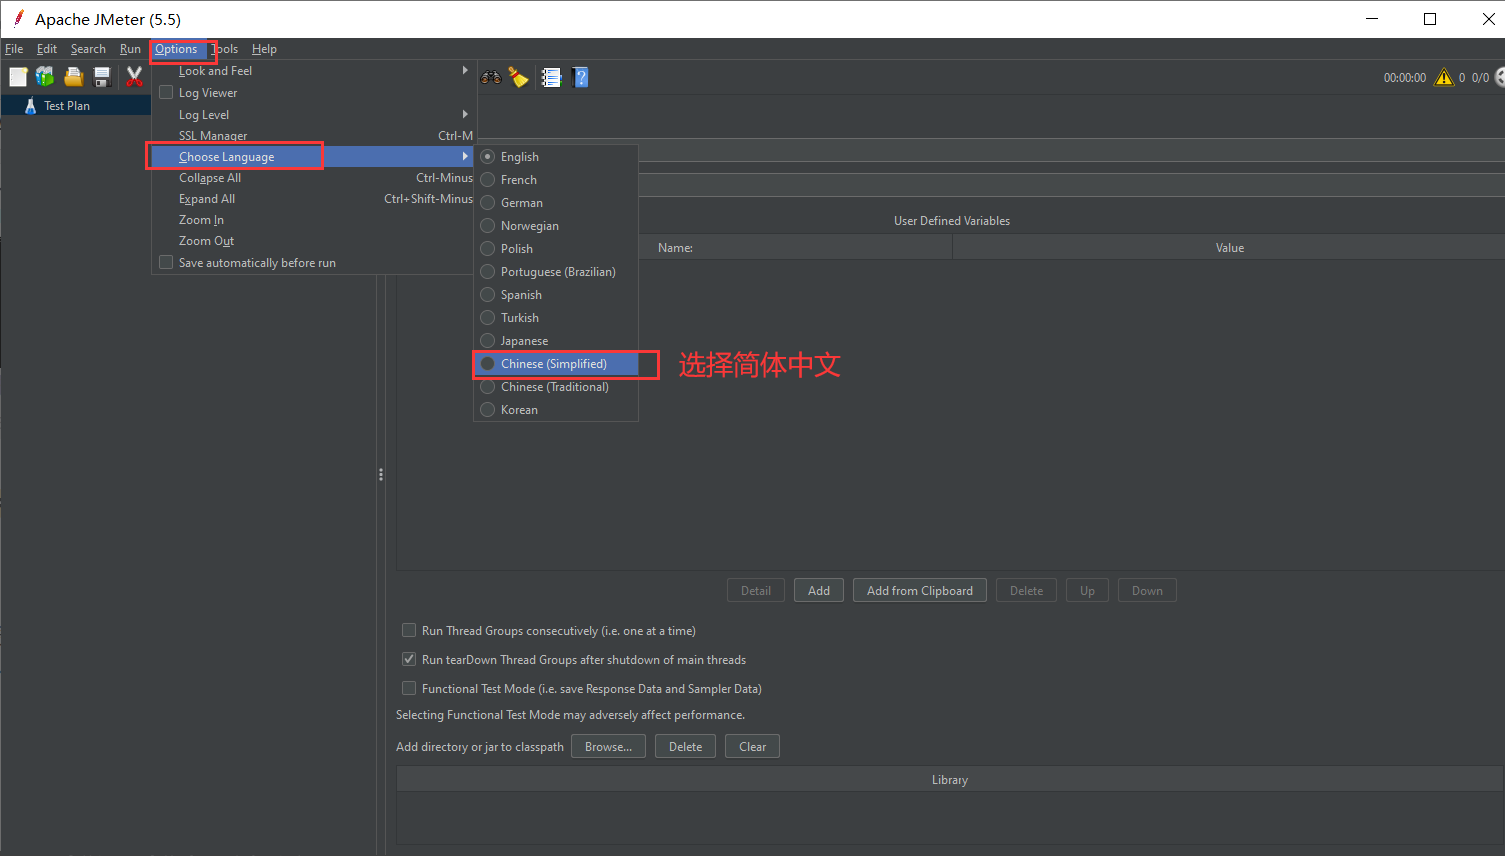Click the Delete variable button
The width and height of the screenshot is (1505, 856).
tap(1026, 591)
